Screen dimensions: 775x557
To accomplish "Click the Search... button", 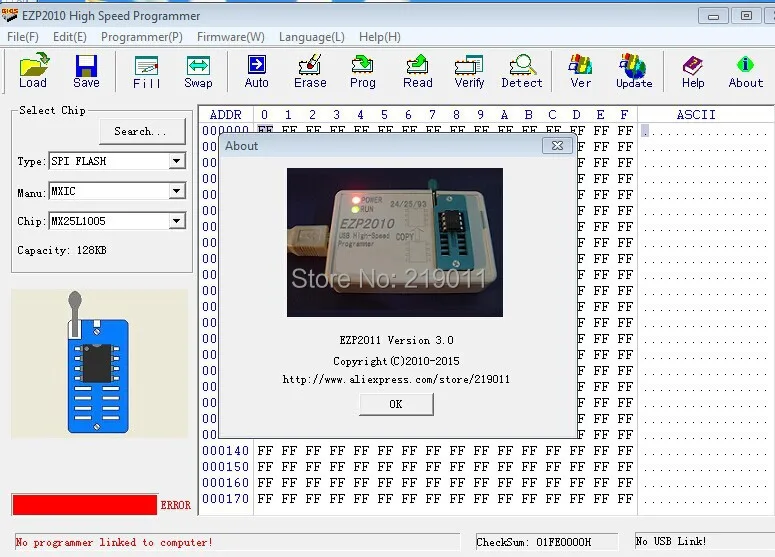I will click(x=142, y=131).
